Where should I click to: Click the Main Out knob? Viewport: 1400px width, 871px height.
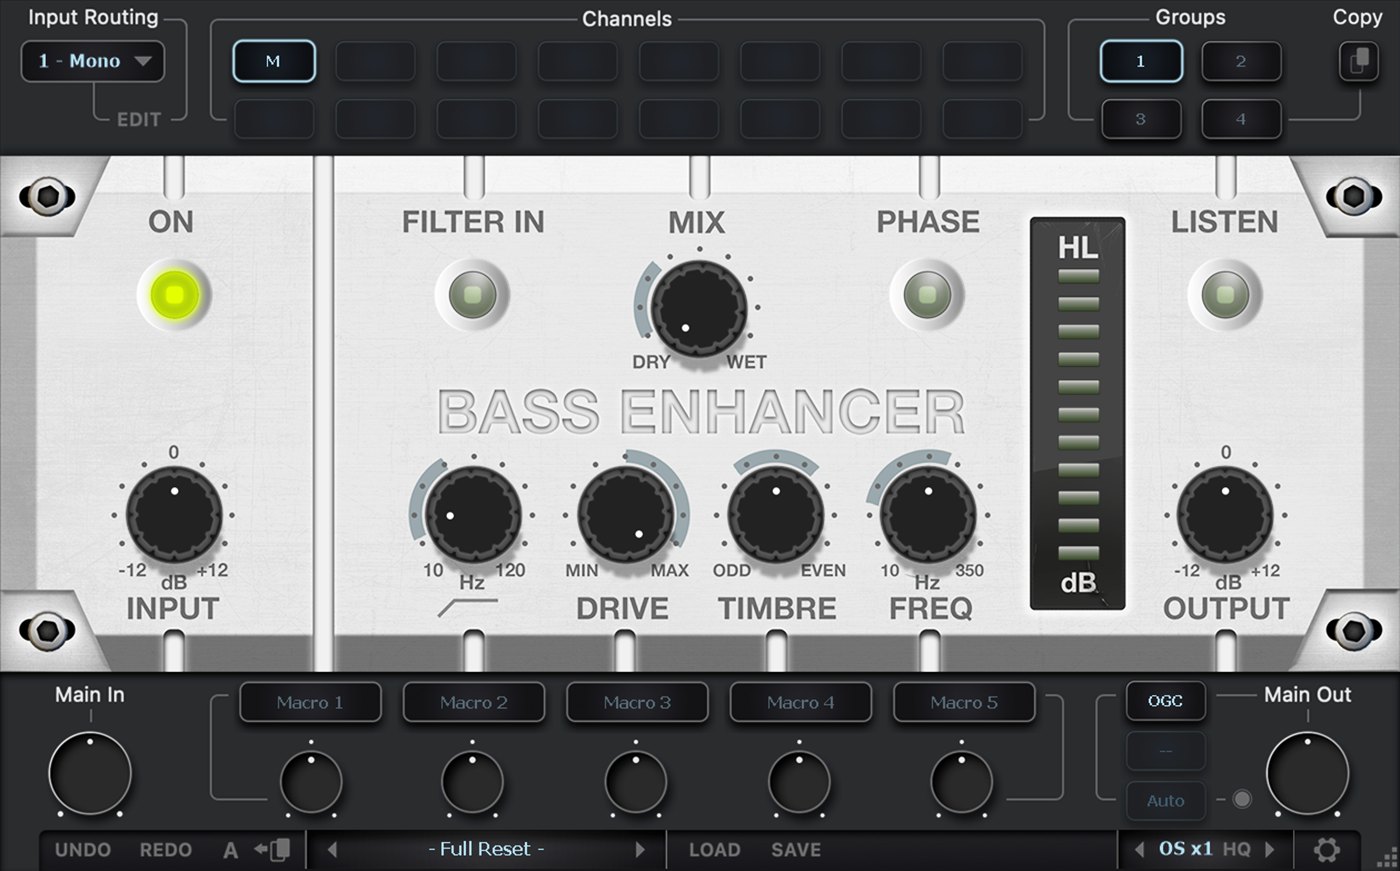(1307, 774)
